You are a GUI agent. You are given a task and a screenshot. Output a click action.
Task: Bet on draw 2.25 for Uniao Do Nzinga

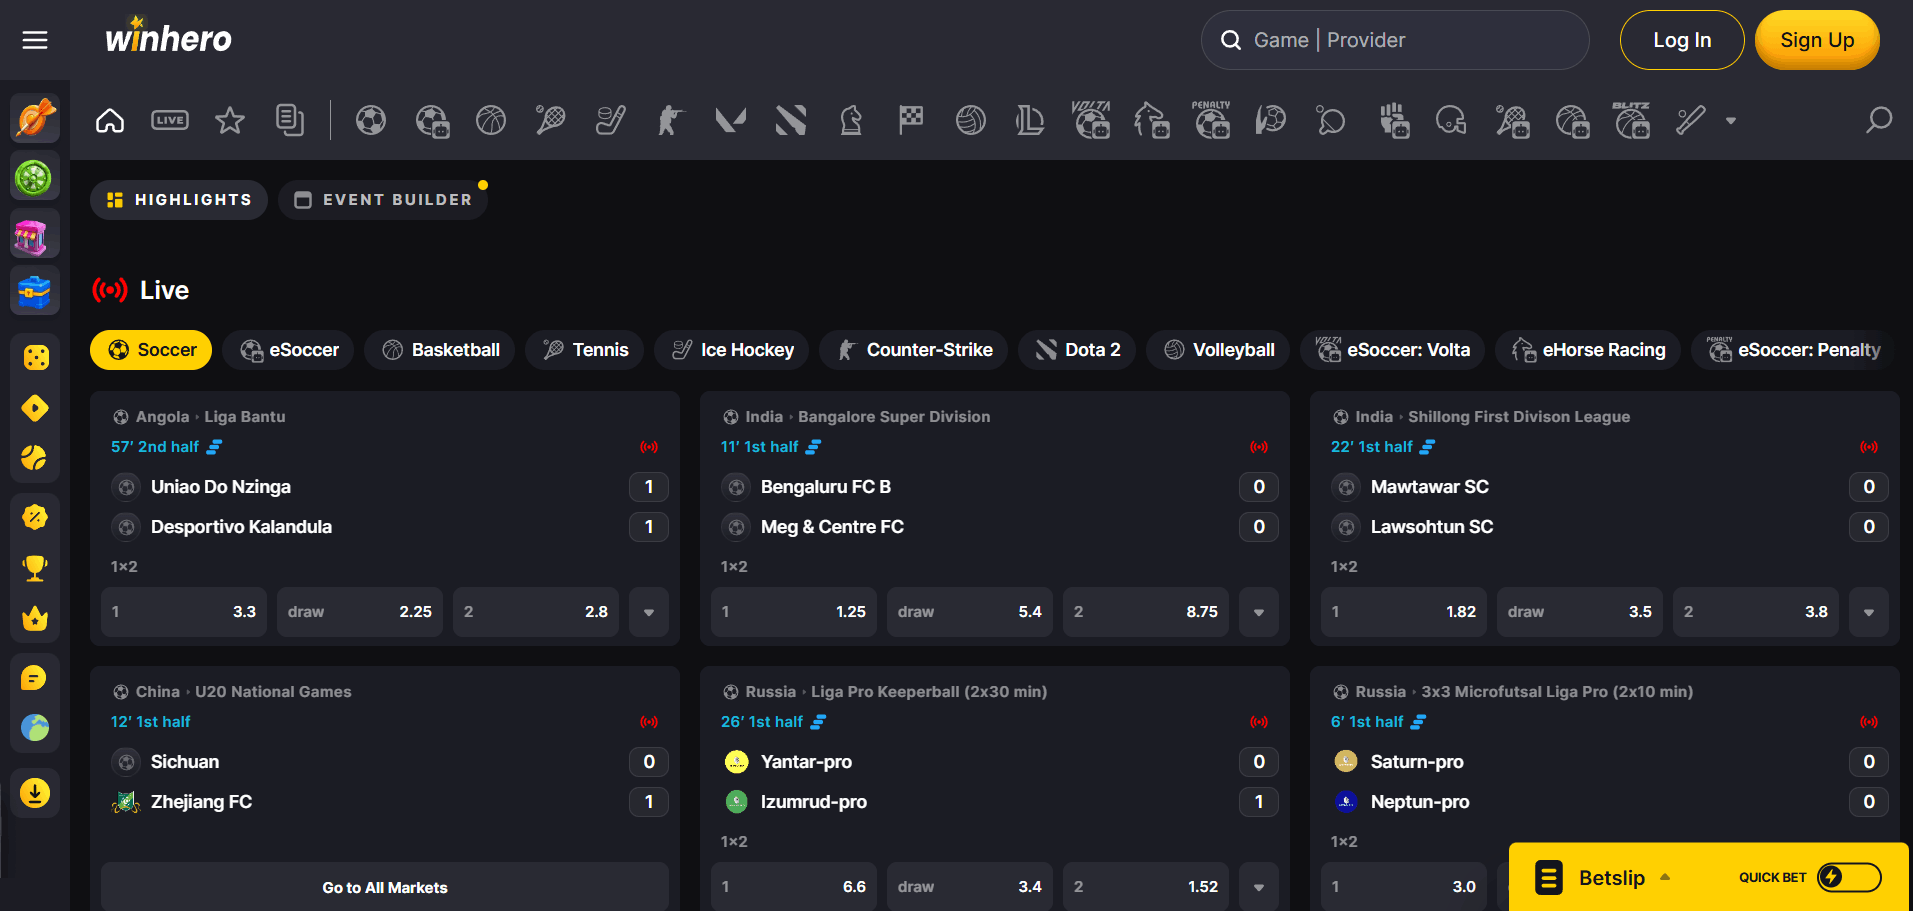(360, 612)
